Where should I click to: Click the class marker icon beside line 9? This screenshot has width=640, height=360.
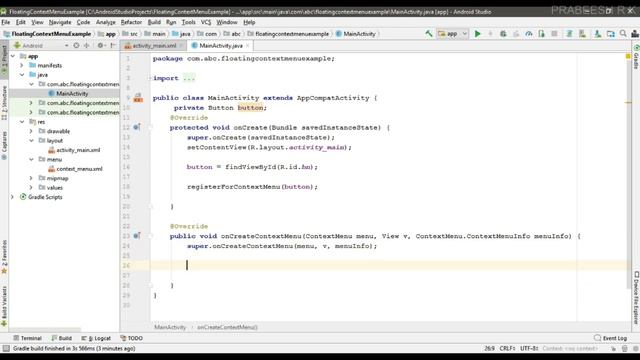pyautogui.click(x=138, y=98)
